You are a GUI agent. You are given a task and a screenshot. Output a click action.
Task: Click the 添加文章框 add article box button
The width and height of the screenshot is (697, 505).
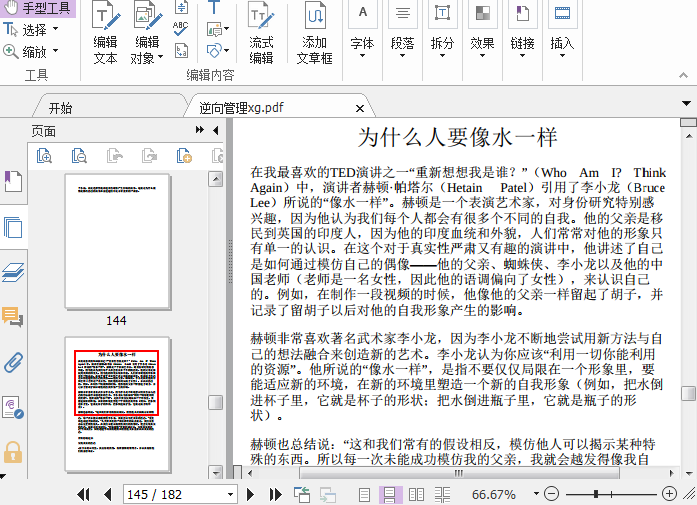tap(314, 34)
